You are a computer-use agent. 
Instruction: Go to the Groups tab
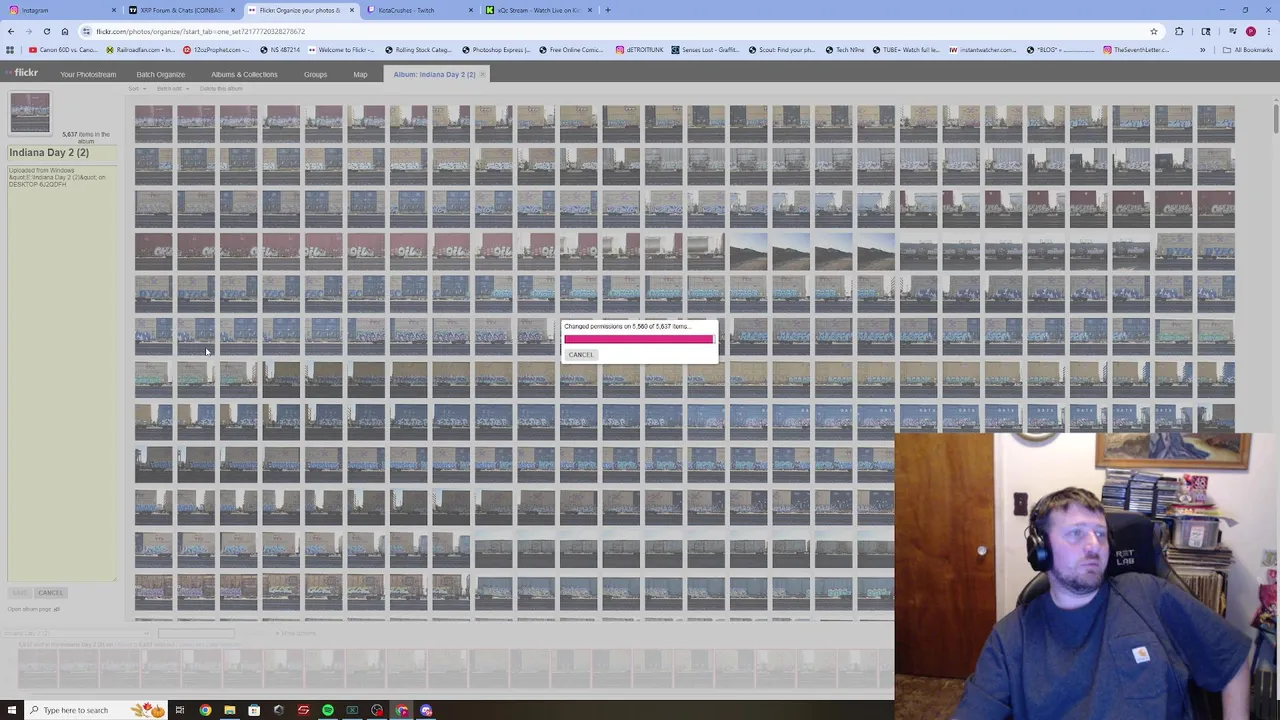click(x=315, y=74)
